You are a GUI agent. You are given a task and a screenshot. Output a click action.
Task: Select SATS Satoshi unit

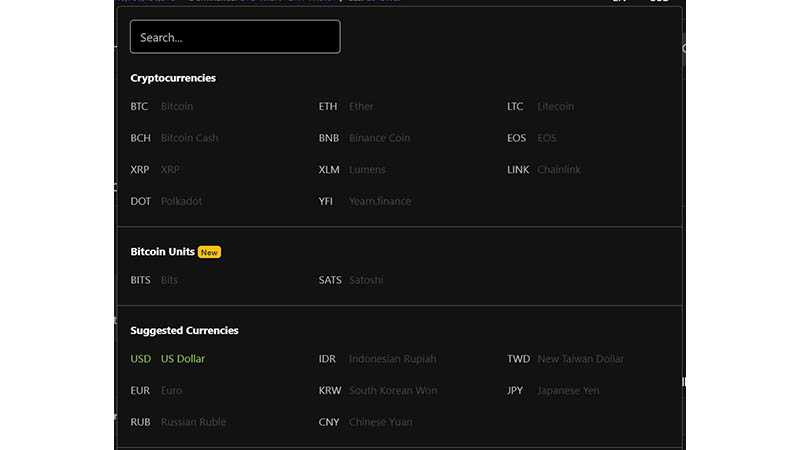click(351, 280)
